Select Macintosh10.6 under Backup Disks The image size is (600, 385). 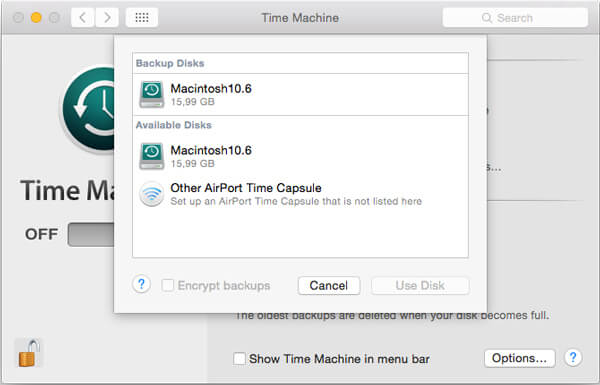(x=300, y=95)
